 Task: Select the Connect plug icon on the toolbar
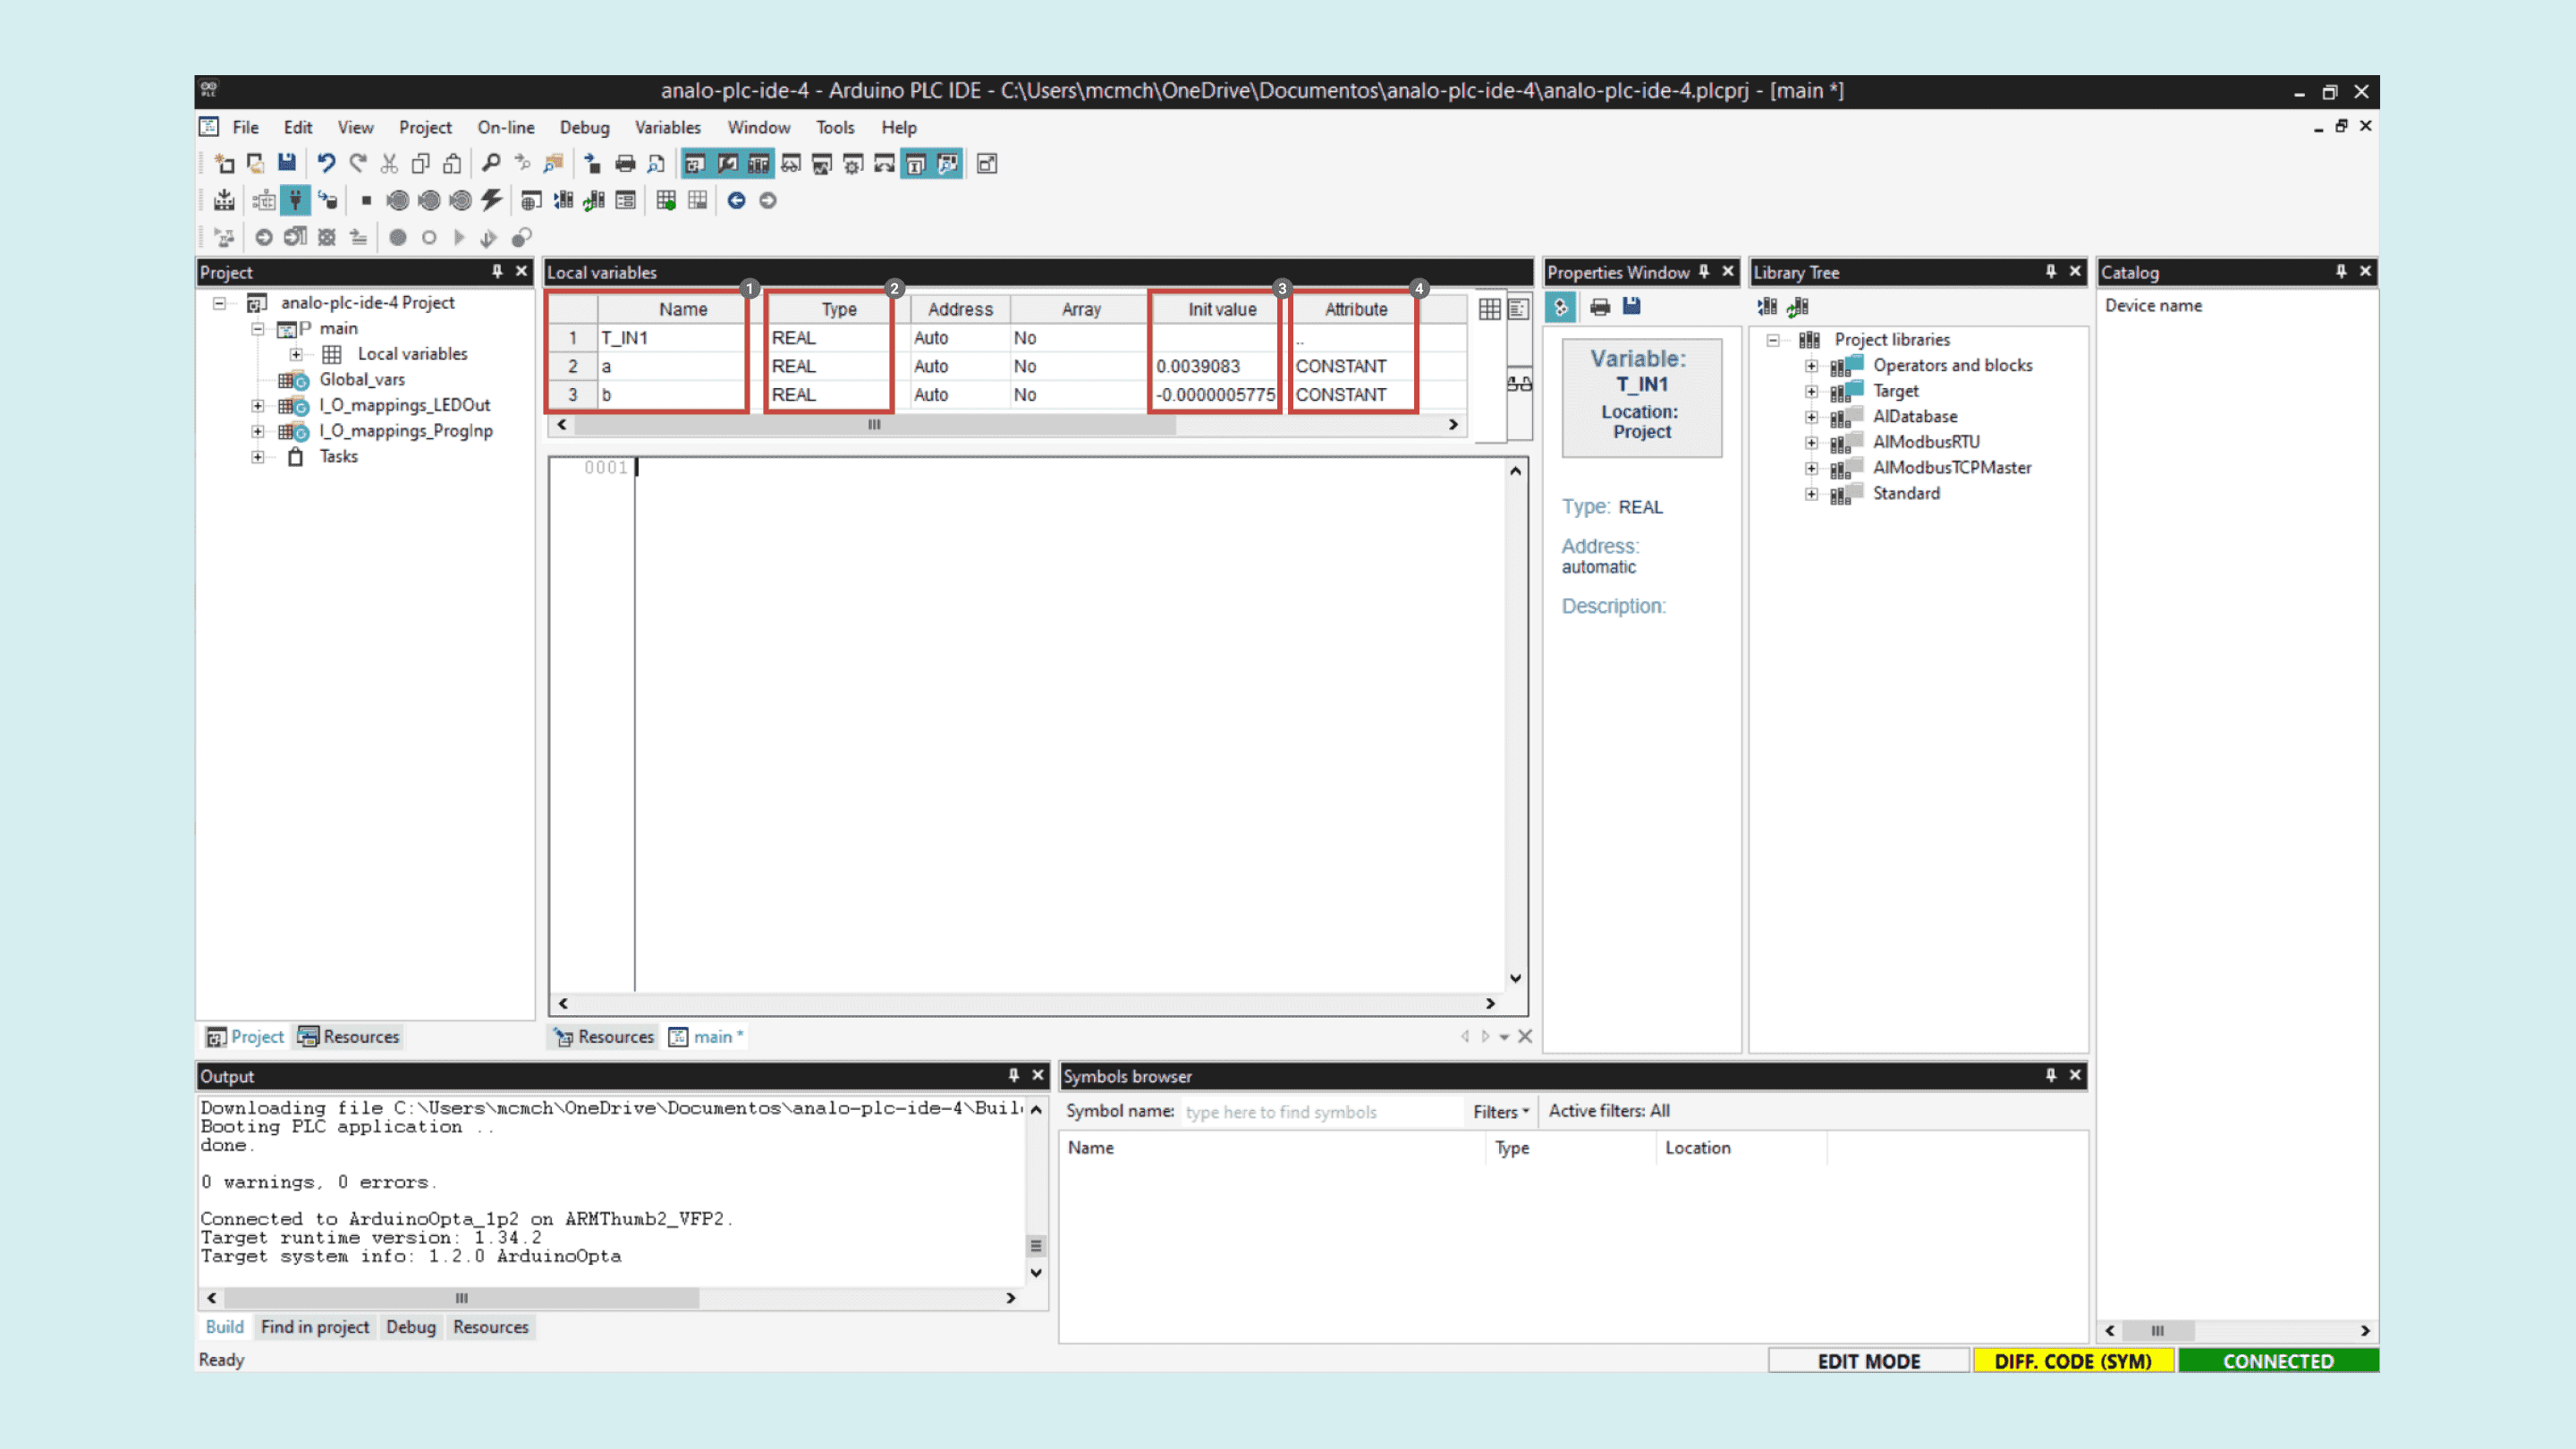(295, 200)
